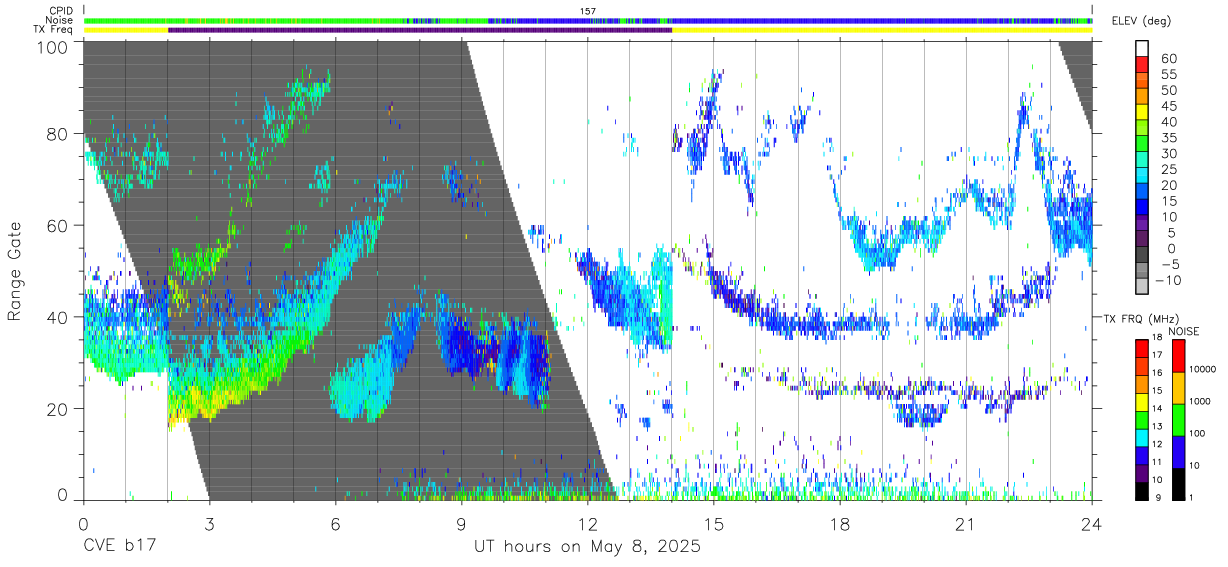The width and height of the screenshot is (1228, 567).
Task: Click the x-axis hour tick 3
Action: coord(208,525)
